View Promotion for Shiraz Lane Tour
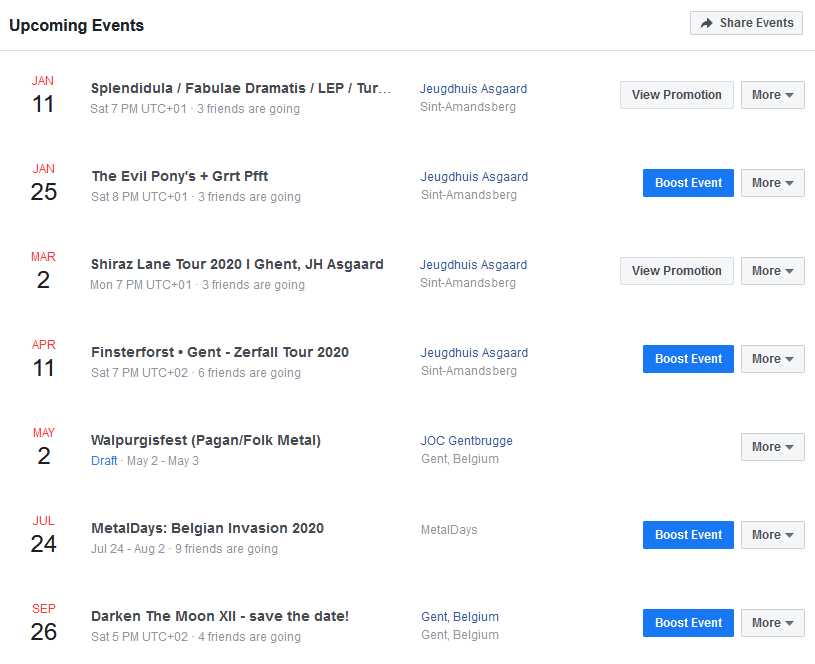 click(x=676, y=271)
